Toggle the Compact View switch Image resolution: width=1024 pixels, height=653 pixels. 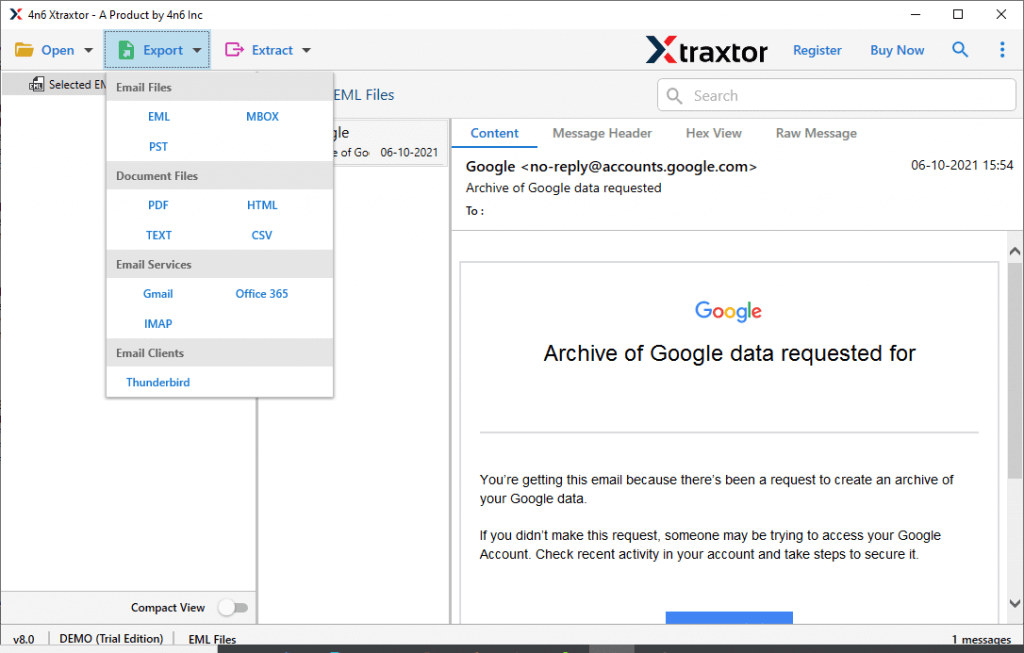[x=233, y=608]
